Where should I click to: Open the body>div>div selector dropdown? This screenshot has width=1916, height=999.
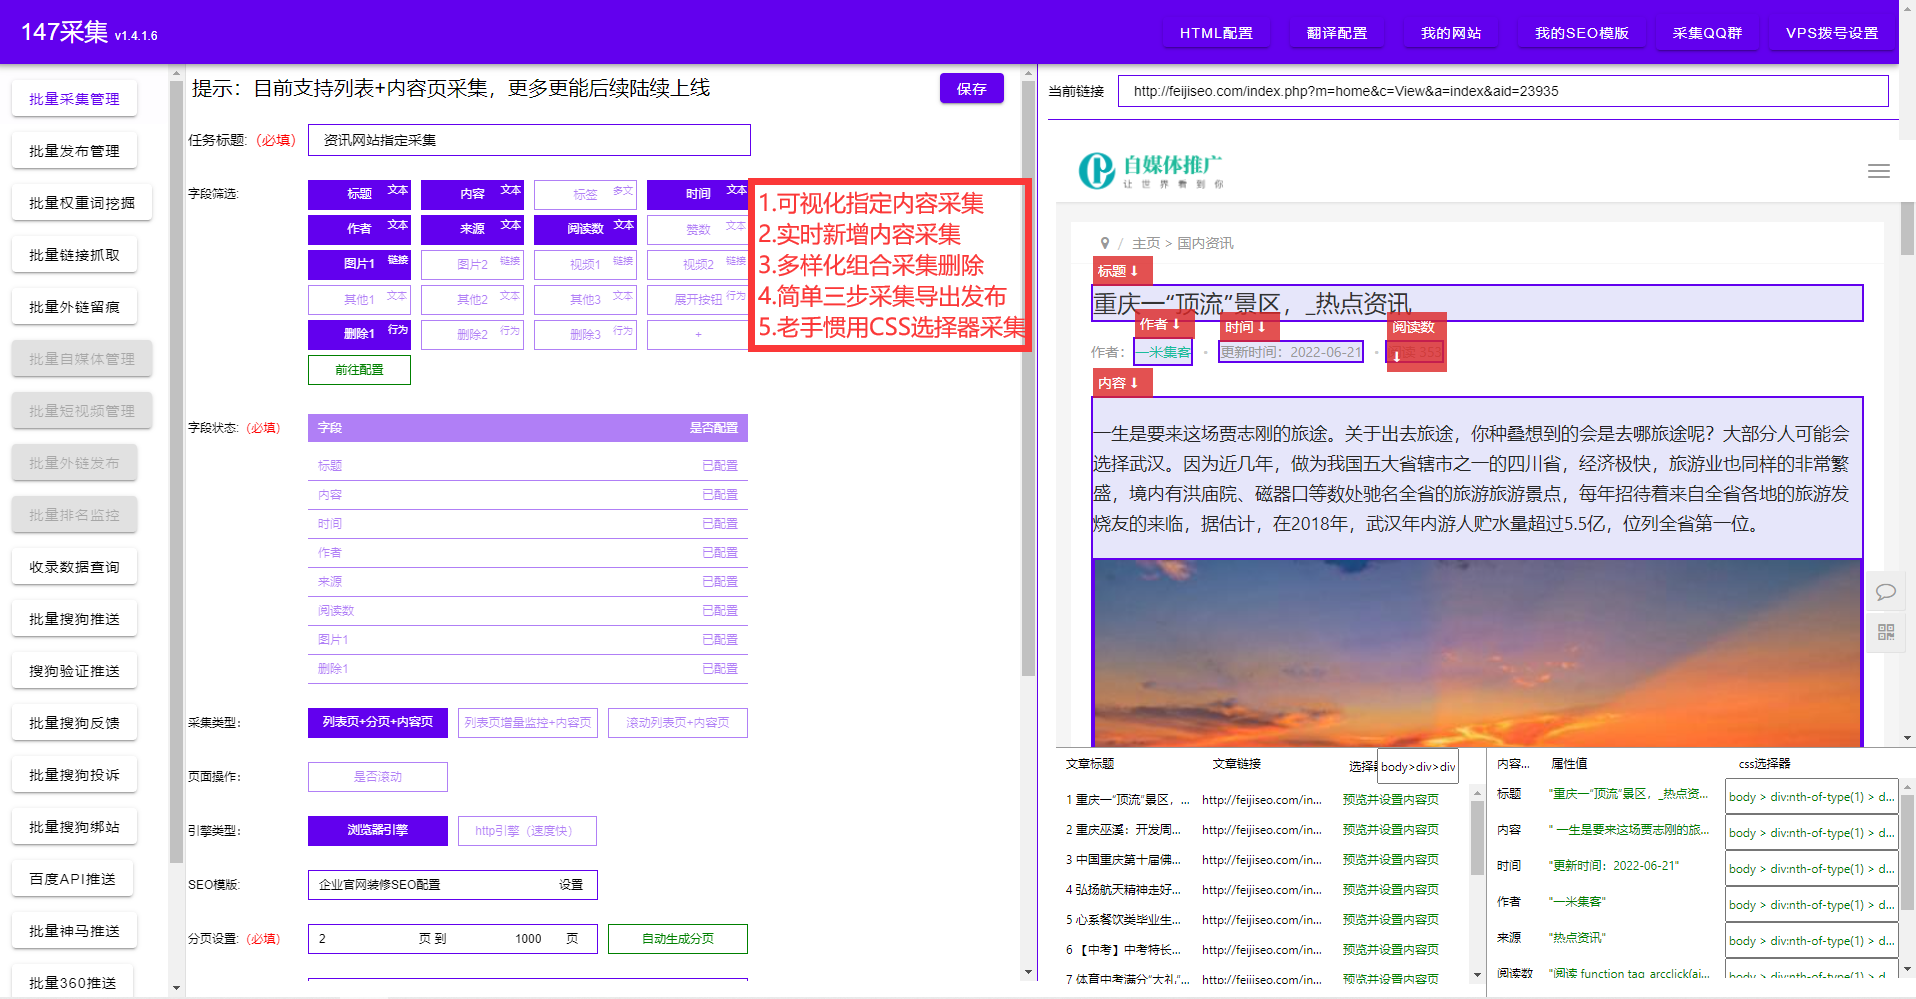pos(1417,765)
